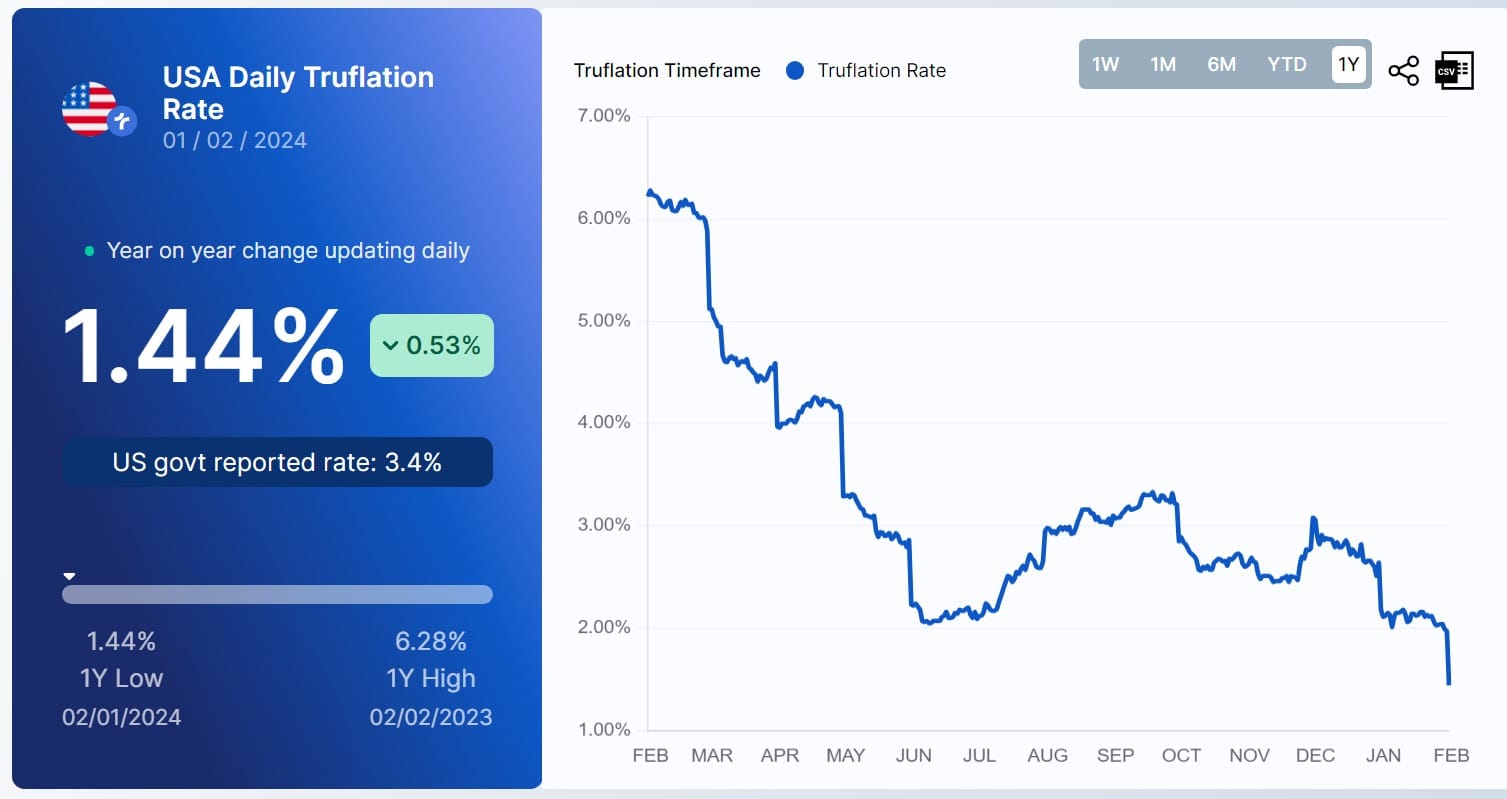Screen dimensions: 1507x799
Task: Enable the 6M timeframe view
Action: point(1221,64)
